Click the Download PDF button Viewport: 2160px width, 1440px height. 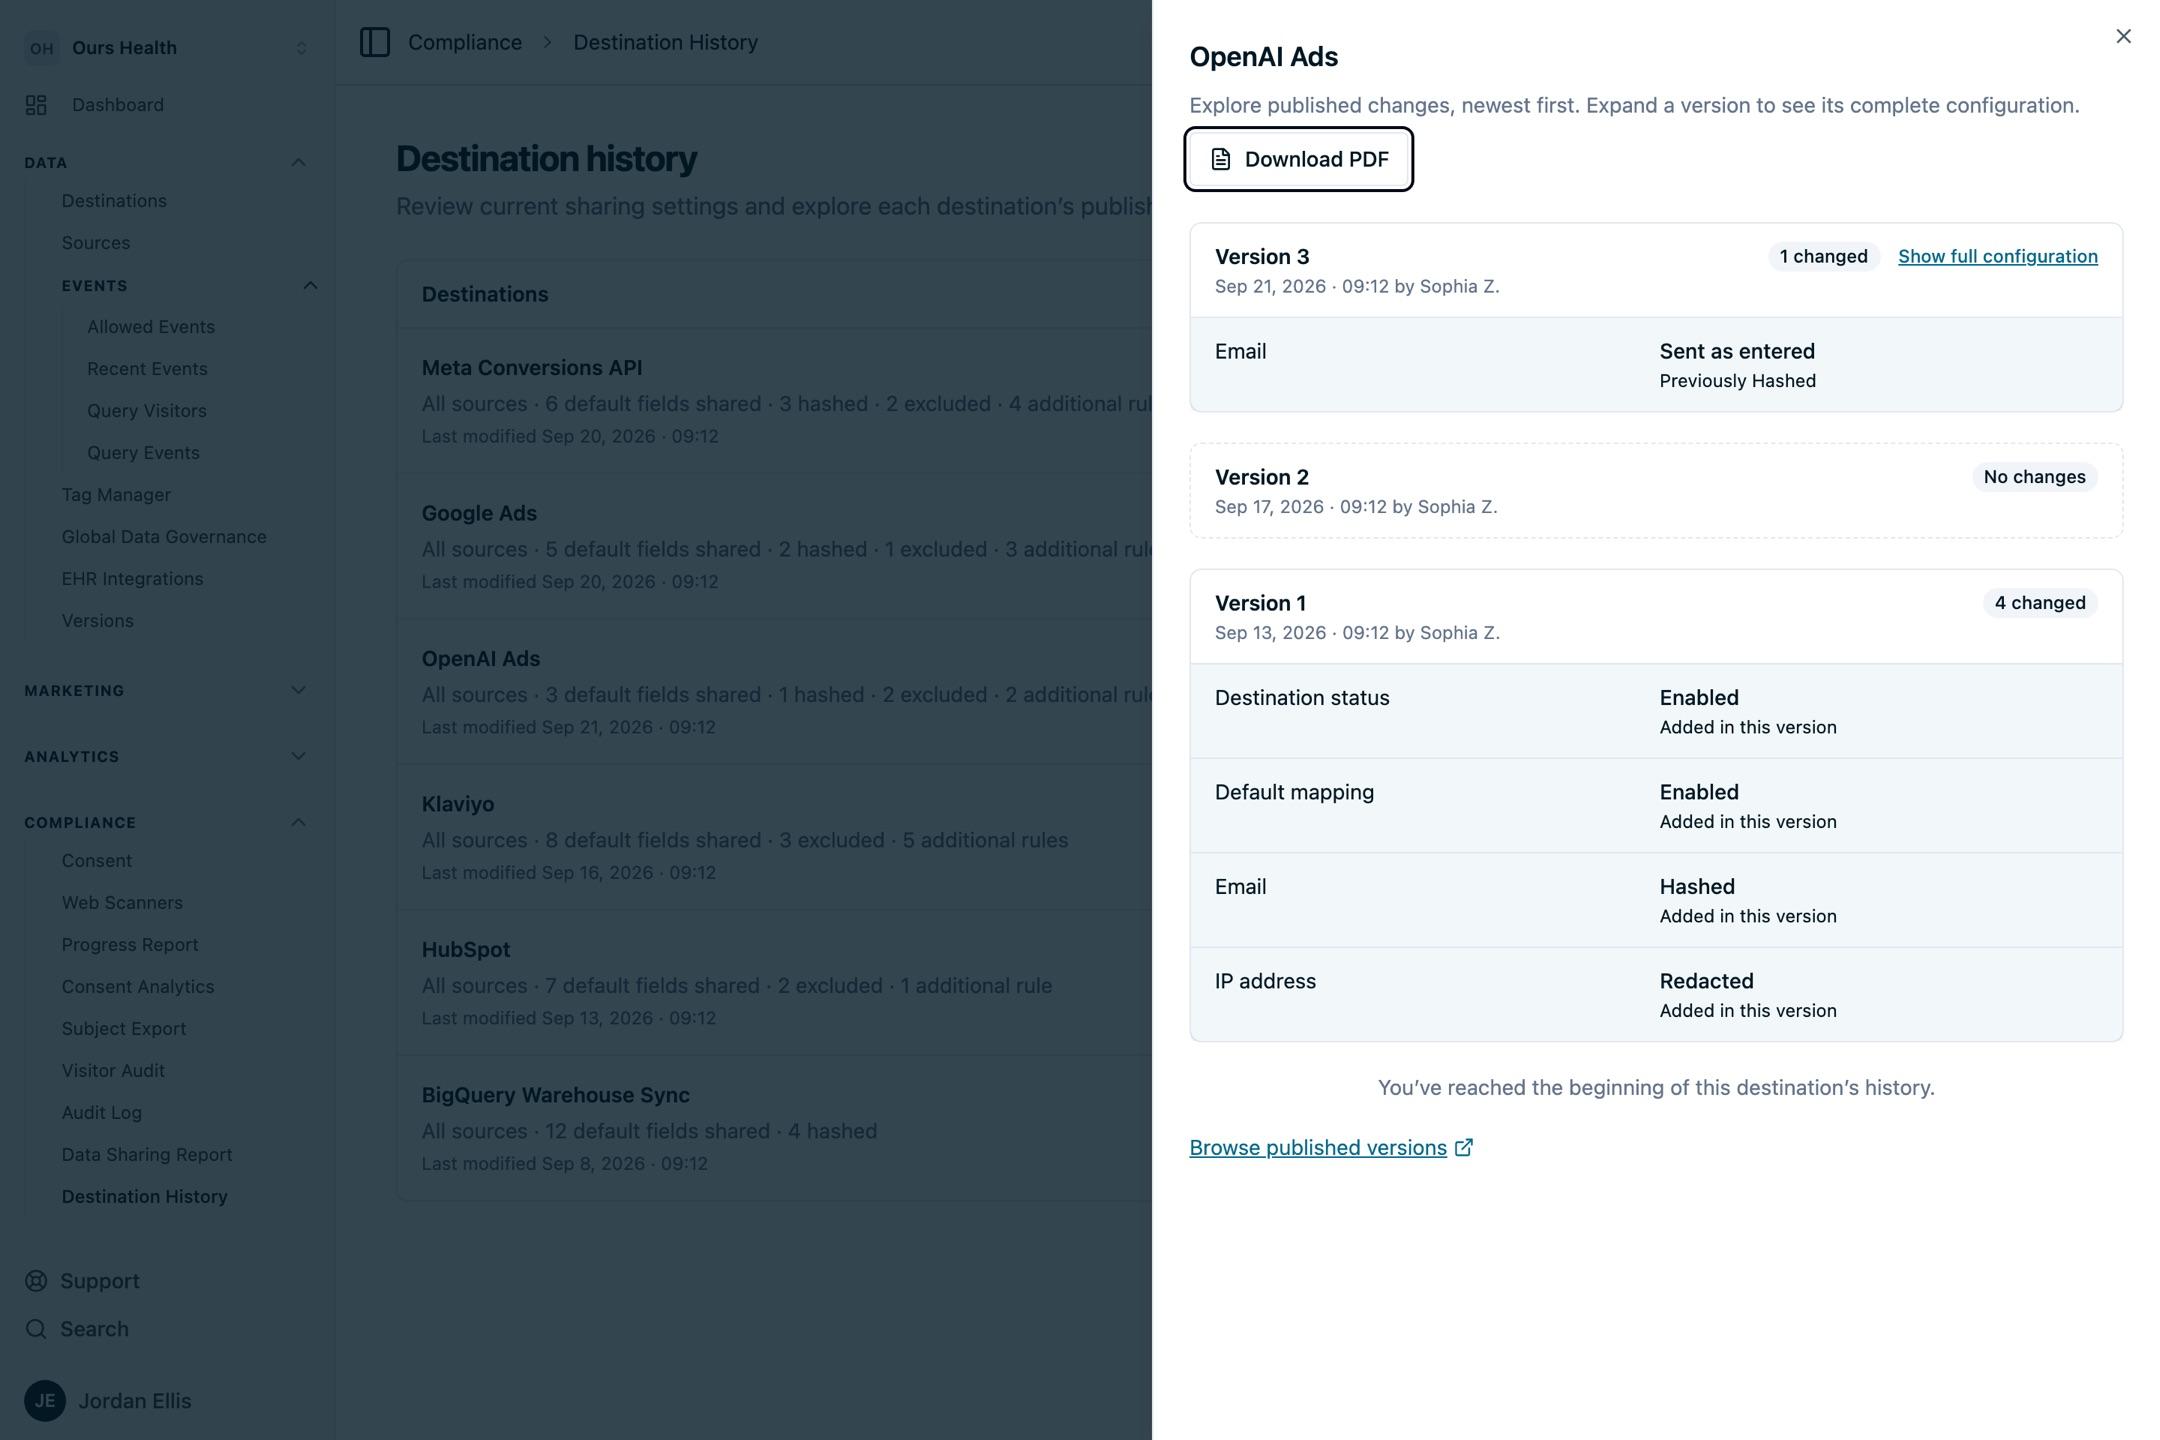point(1298,159)
